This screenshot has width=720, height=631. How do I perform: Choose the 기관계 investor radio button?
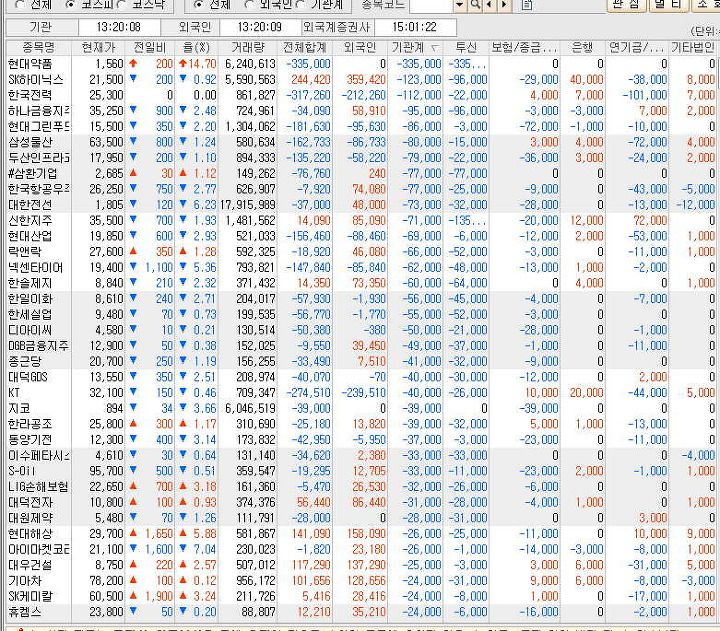pyautogui.click(x=300, y=5)
